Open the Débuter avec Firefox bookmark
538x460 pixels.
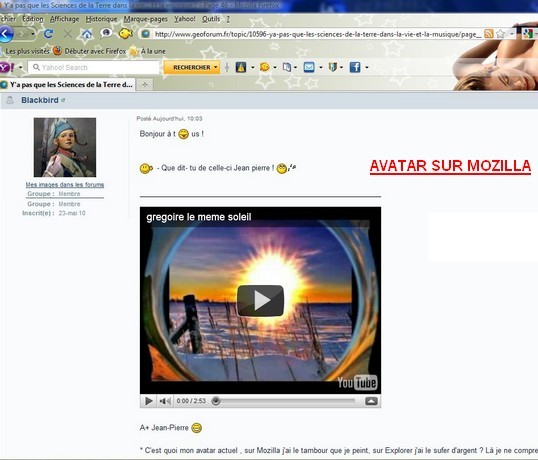90,51
